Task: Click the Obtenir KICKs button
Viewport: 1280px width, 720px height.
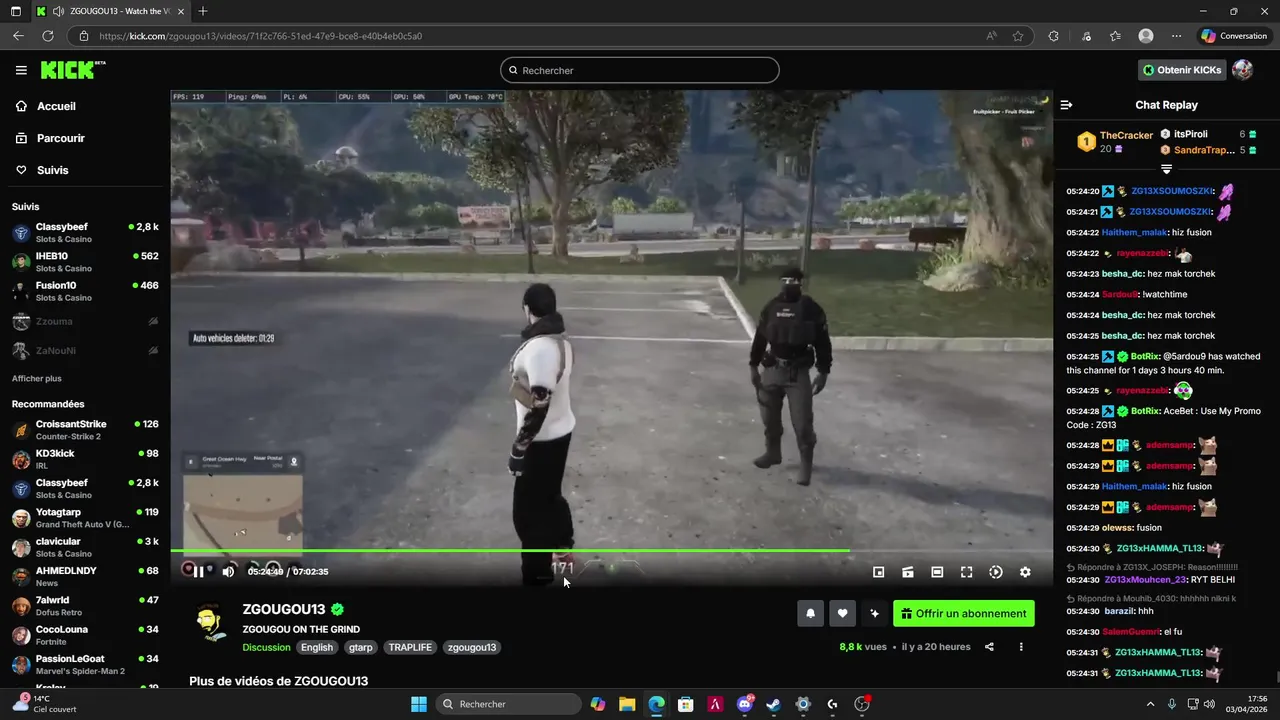Action: (x=1183, y=70)
